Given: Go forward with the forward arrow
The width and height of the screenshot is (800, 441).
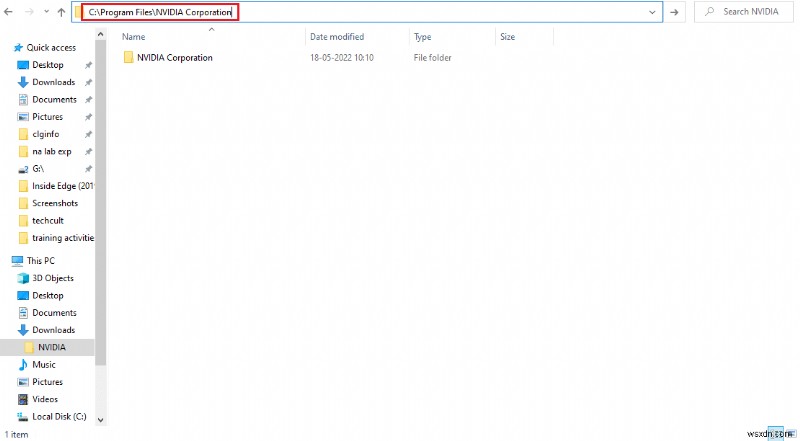Looking at the screenshot, I should [29, 12].
